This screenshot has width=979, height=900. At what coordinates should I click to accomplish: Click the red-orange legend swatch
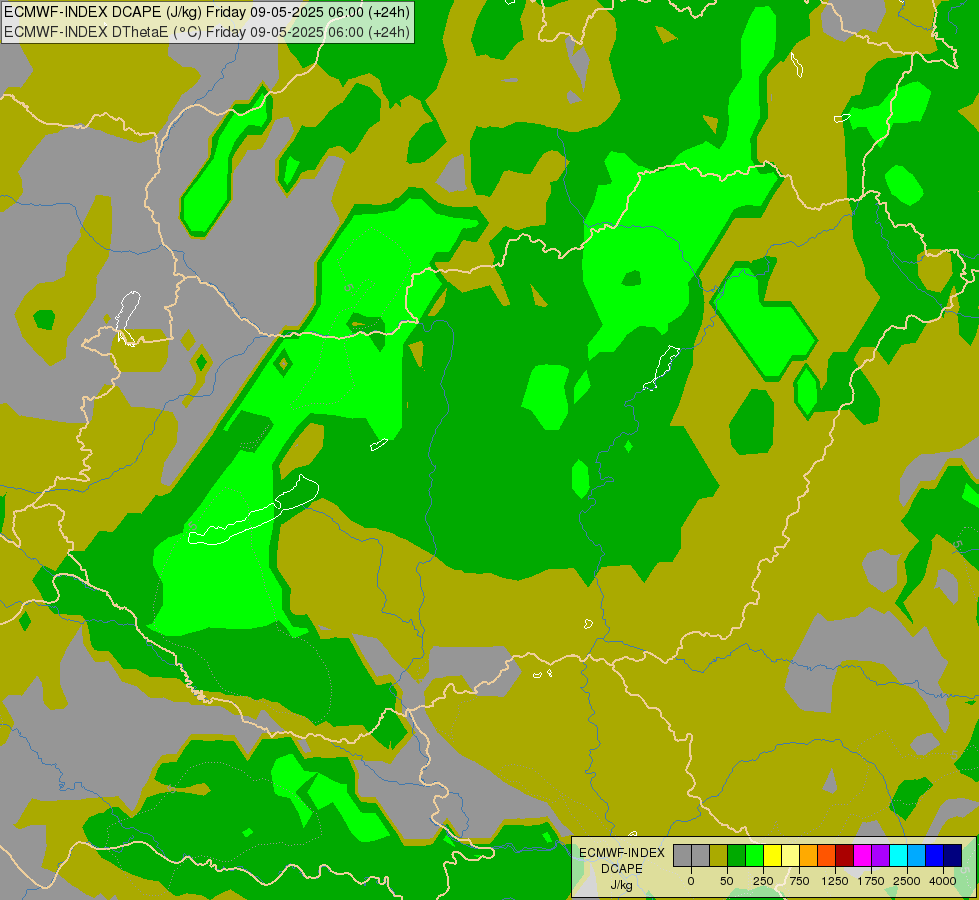[x=827, y=855]
